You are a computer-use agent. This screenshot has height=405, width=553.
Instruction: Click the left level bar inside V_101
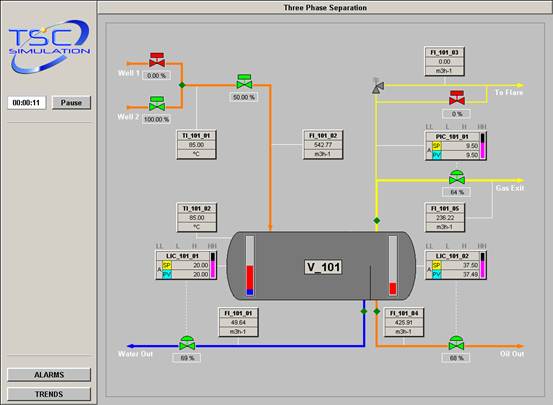point(250,266)
